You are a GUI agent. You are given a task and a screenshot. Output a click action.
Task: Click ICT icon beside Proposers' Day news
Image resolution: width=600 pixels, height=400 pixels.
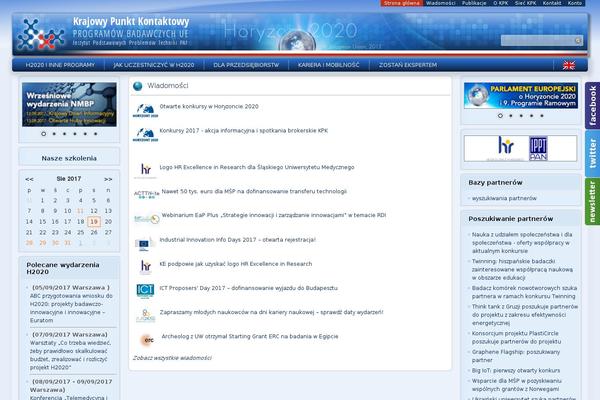pos(145,291)
